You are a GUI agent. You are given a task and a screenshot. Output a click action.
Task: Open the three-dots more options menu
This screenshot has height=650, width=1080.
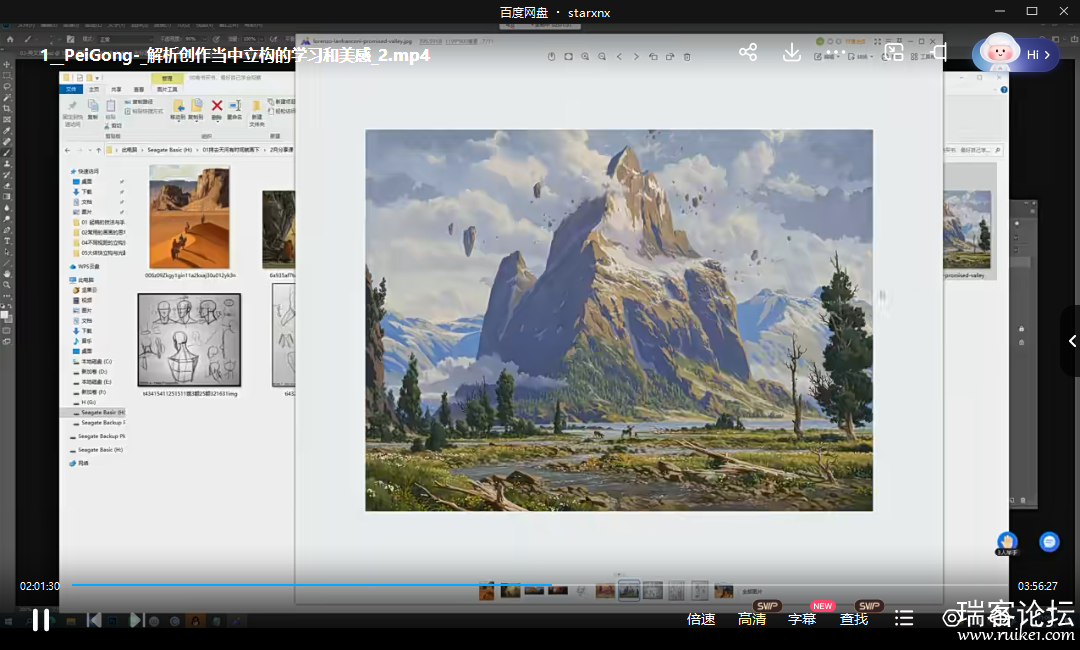click(836, 52)
